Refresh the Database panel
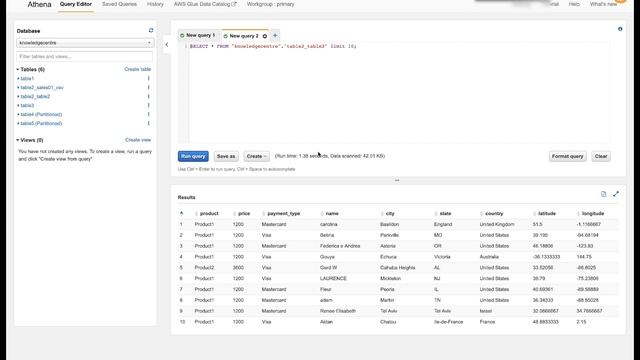Viewport: 640px width, 360px height. 151,31
